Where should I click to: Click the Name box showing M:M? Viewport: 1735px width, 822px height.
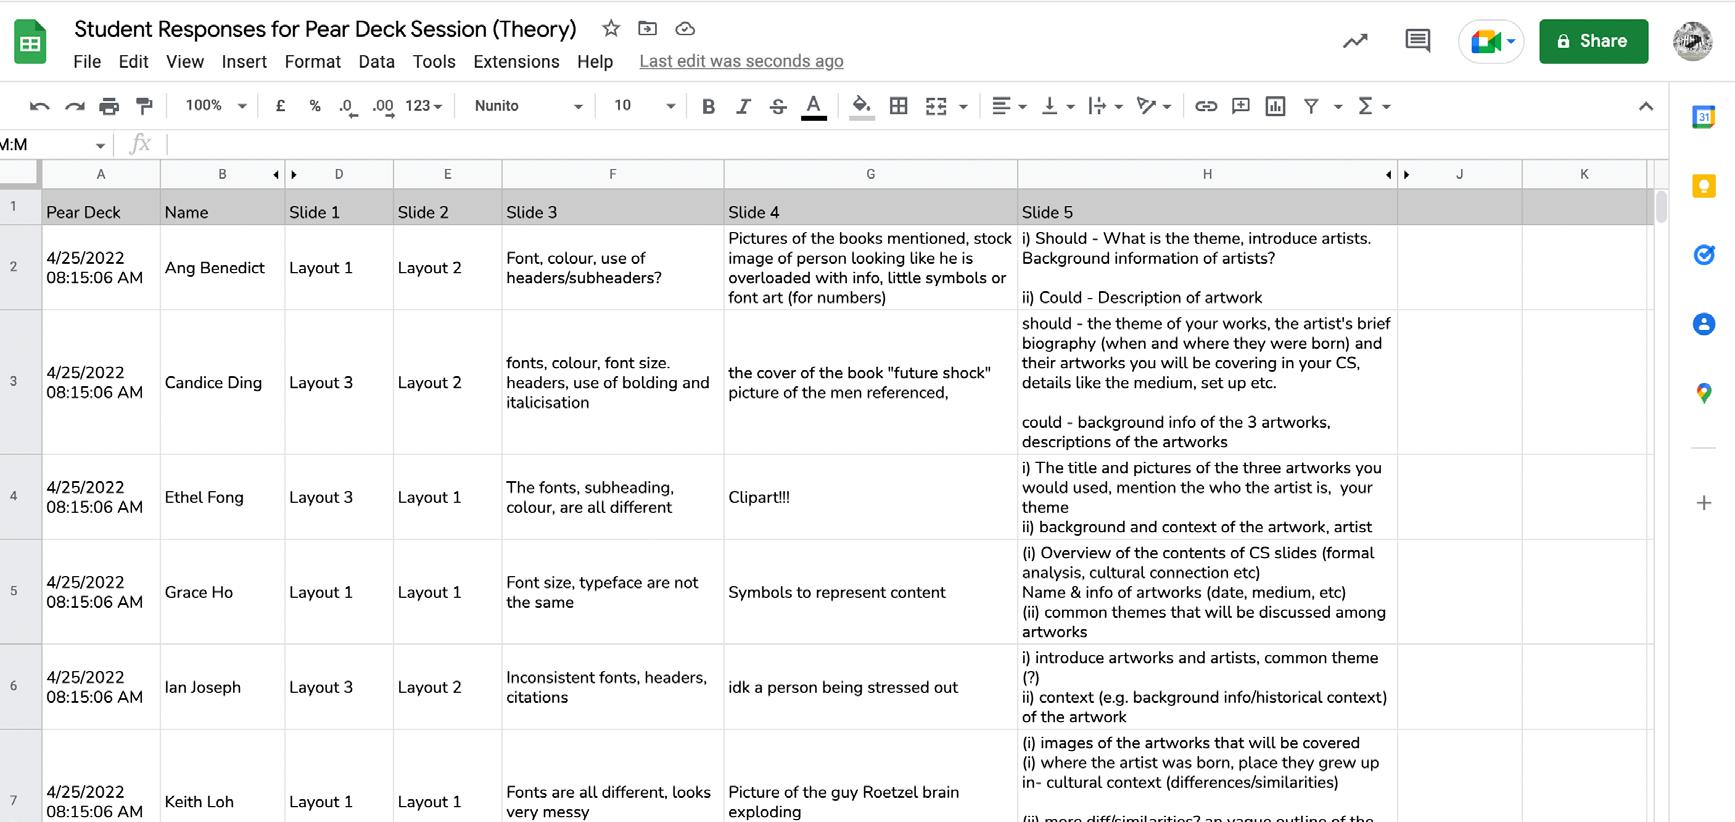tap(55, 145)
